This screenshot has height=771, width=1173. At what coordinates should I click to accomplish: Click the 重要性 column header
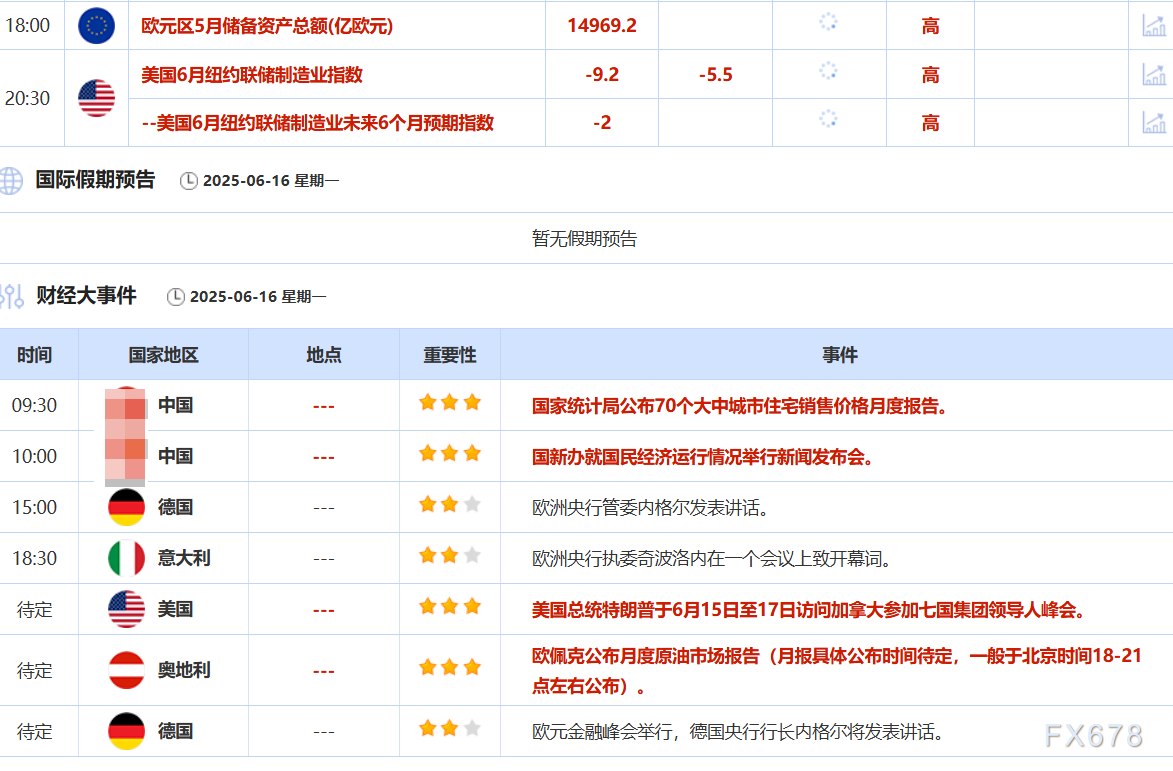449,354
